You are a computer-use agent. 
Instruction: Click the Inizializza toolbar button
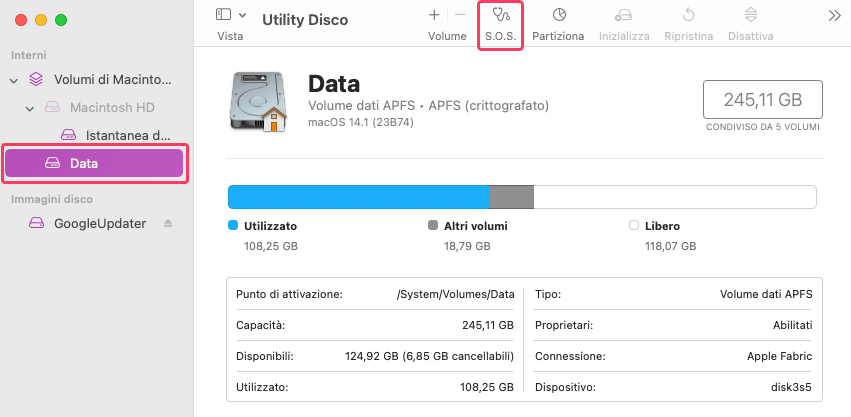point(624,26)
